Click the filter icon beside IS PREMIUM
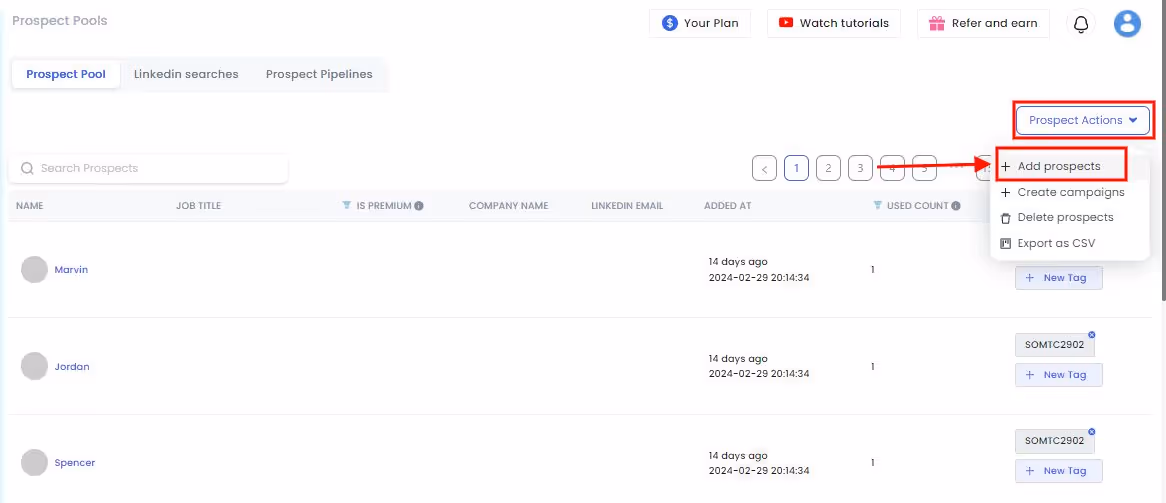The height and width of the screenshot is (503, 1166). pyautogui.click(x=347, y=205)
